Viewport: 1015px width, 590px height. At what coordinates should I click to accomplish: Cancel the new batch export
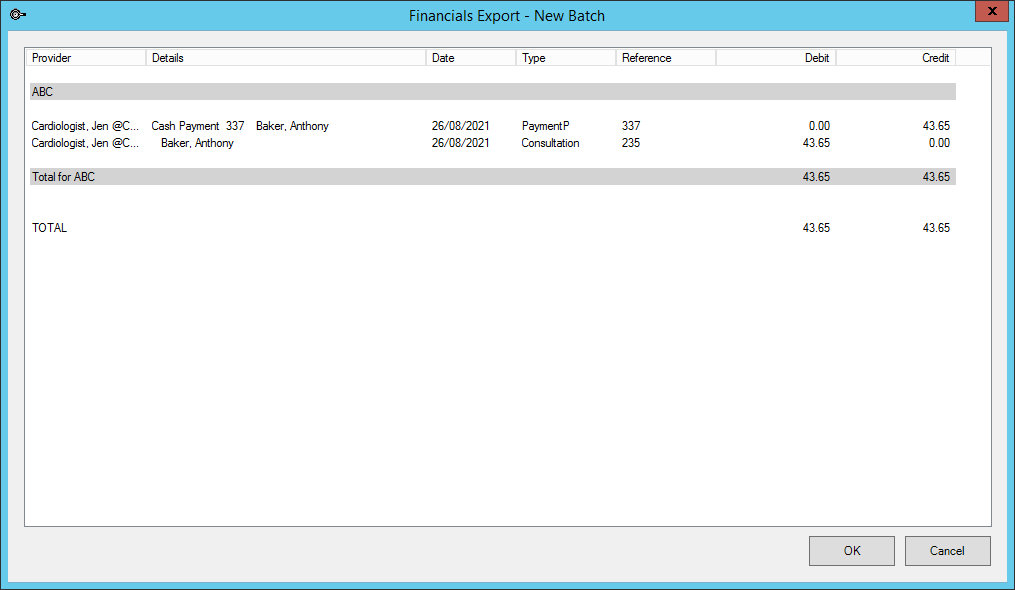click(x=947, y=550)
